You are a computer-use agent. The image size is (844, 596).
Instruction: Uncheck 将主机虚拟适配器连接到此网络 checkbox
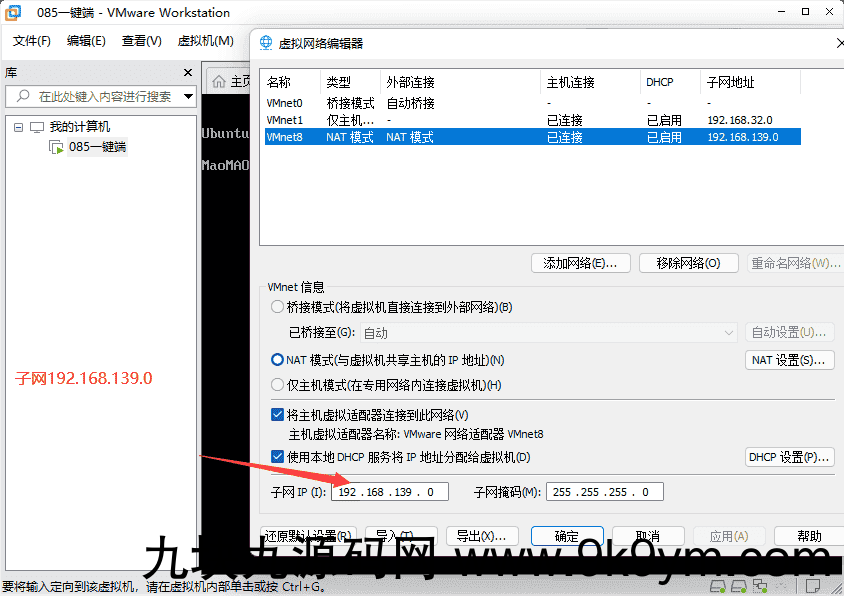278,415
